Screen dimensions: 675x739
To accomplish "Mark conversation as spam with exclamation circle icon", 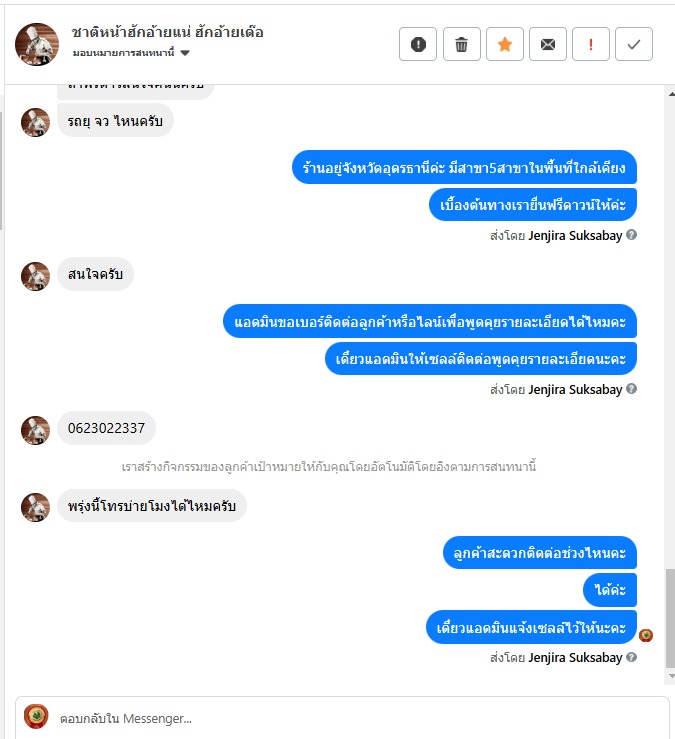I will point(418,44).
